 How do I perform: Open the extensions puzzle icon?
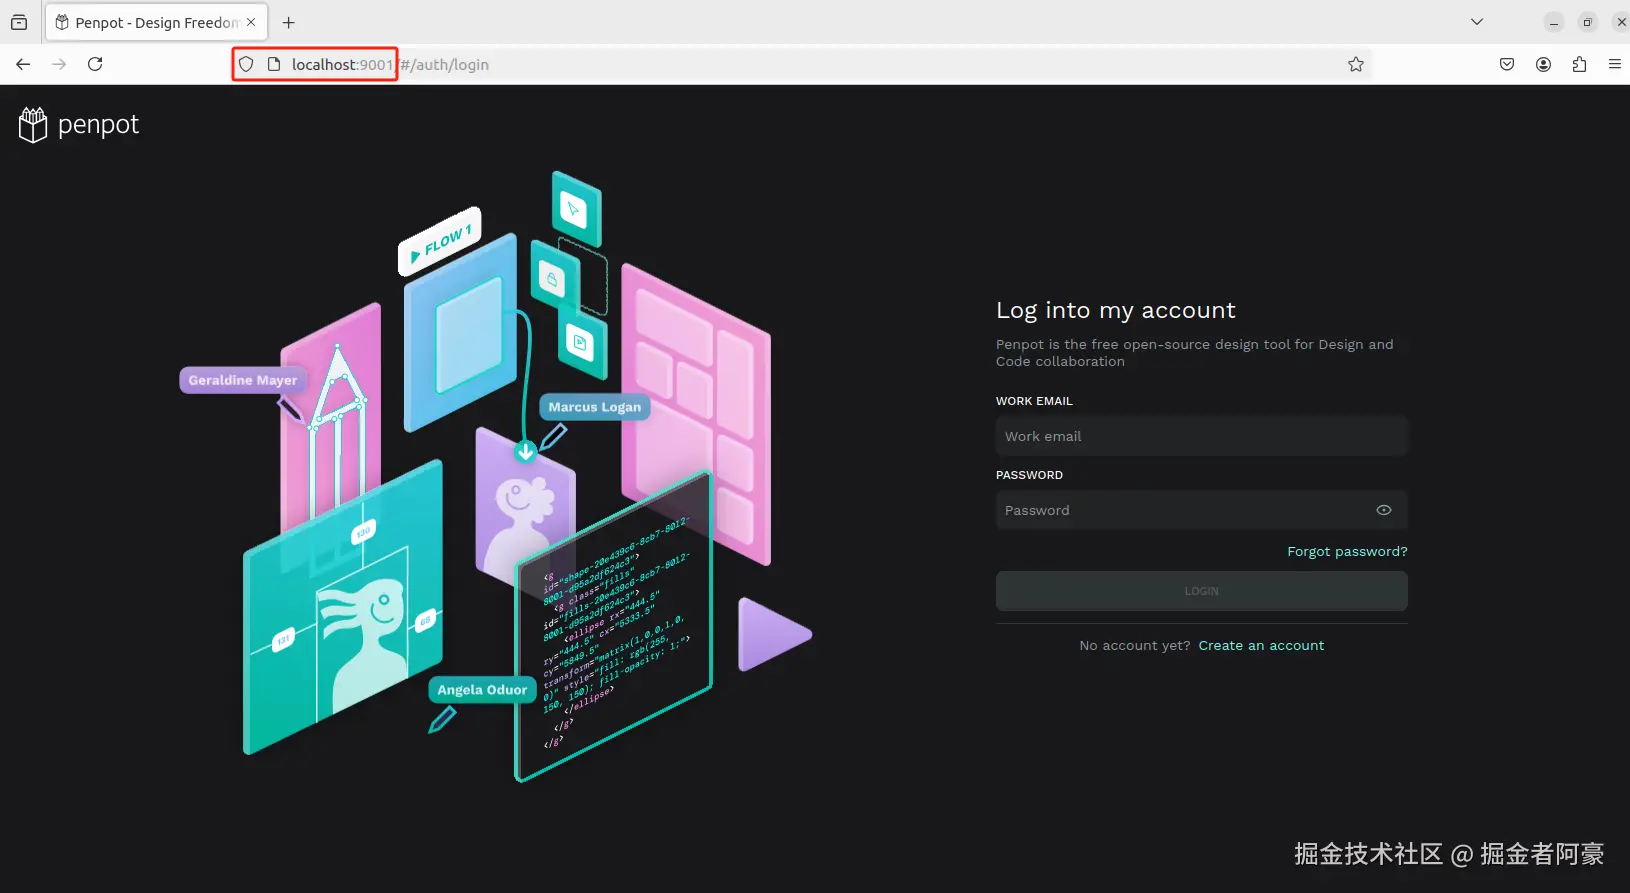point(1580,64)
